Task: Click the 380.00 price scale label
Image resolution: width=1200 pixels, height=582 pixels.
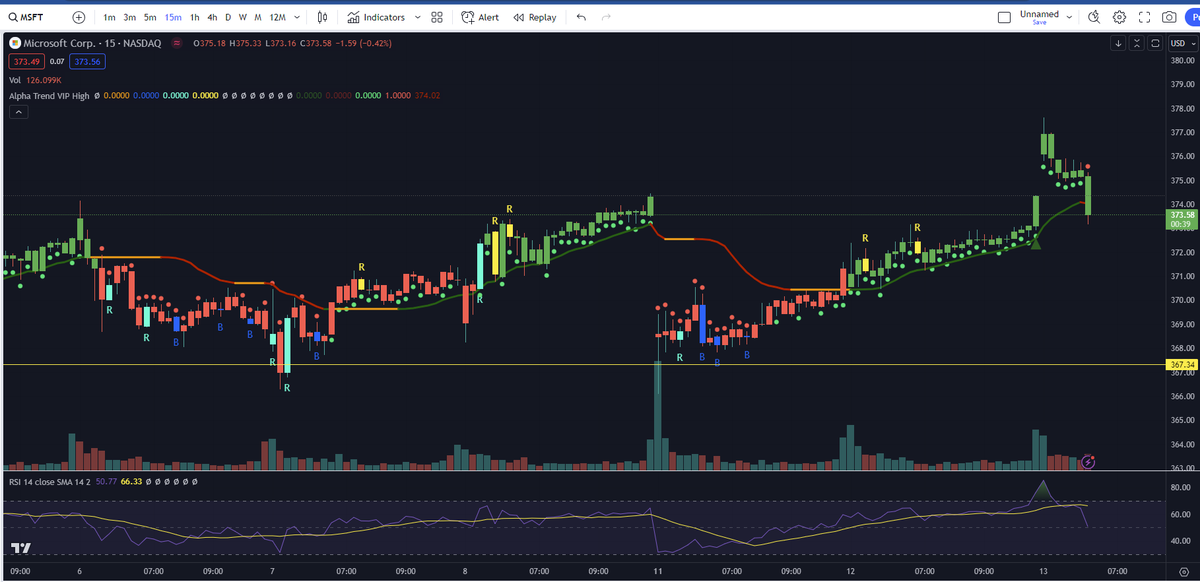Action: [1183, 60]
